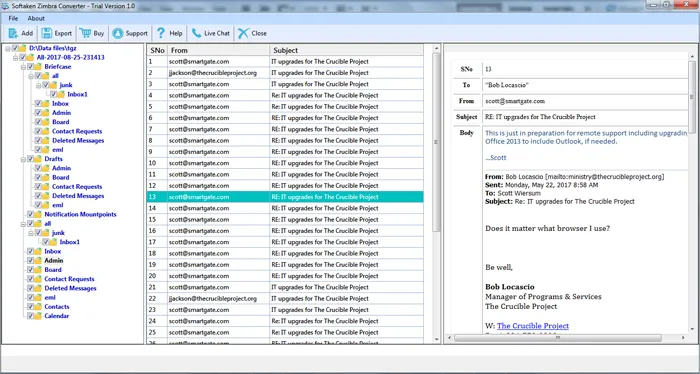This screenshot has height=374, width=700.
Task: Collapse the 'junk' node under Briefcase
Action: pos(38,85)
